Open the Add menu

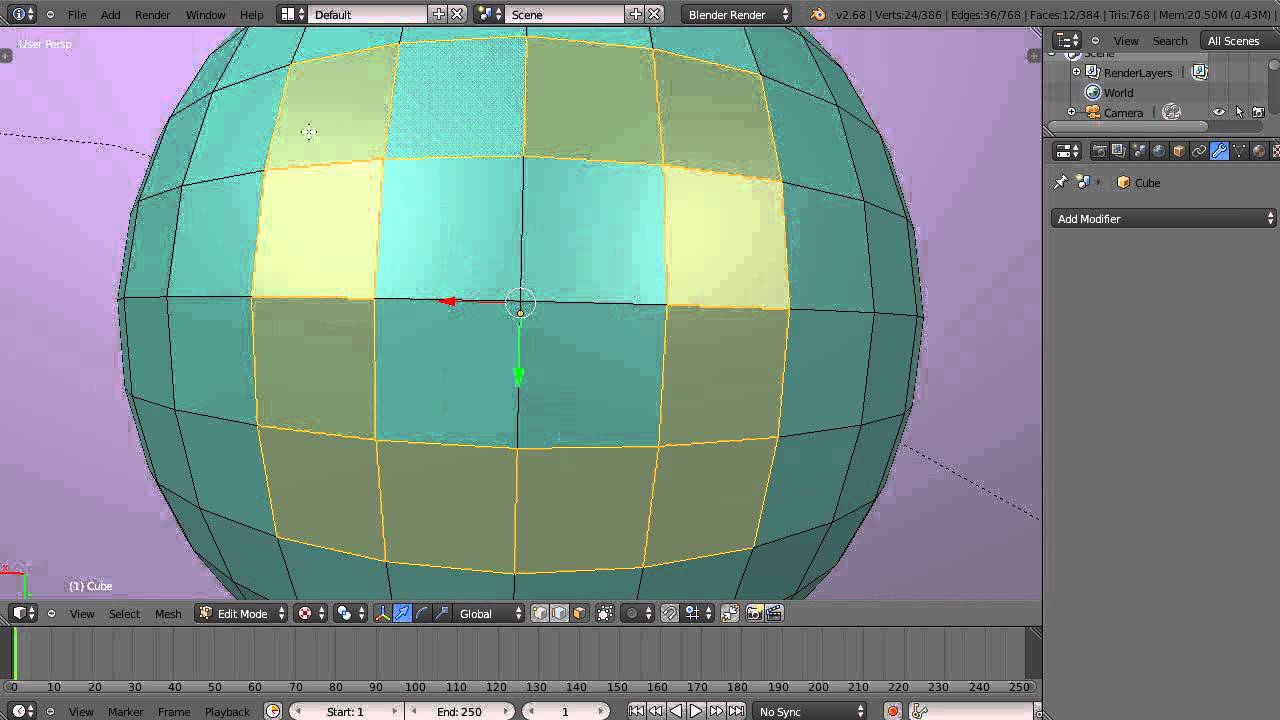pyautogui.click(x=111, y=14)
